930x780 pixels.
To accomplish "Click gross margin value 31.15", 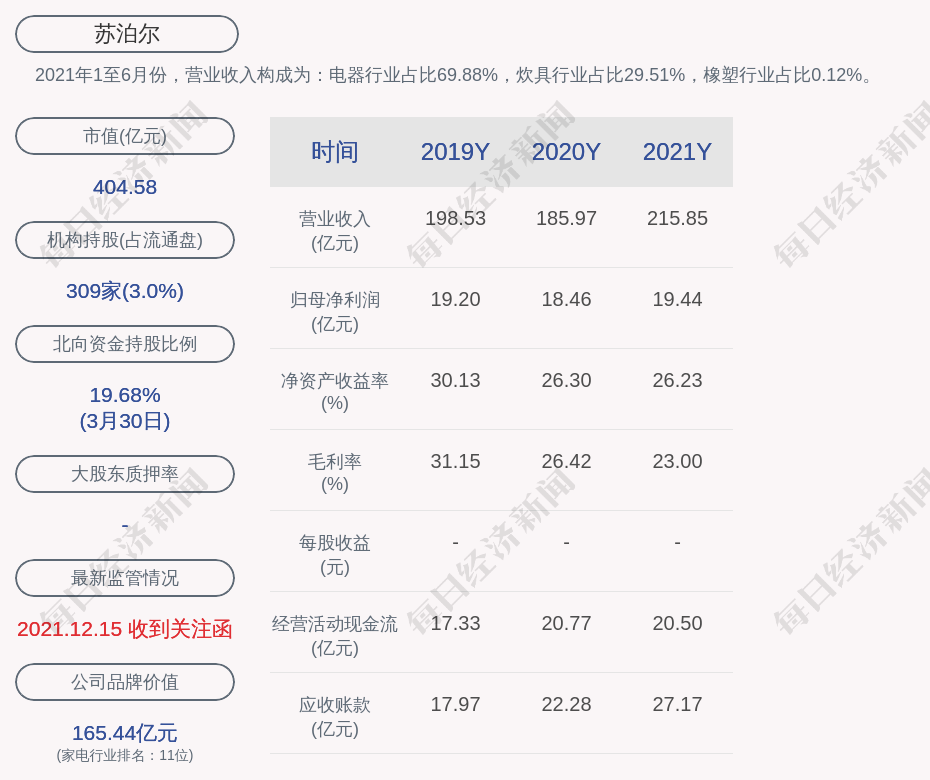I will click(456, 461).
